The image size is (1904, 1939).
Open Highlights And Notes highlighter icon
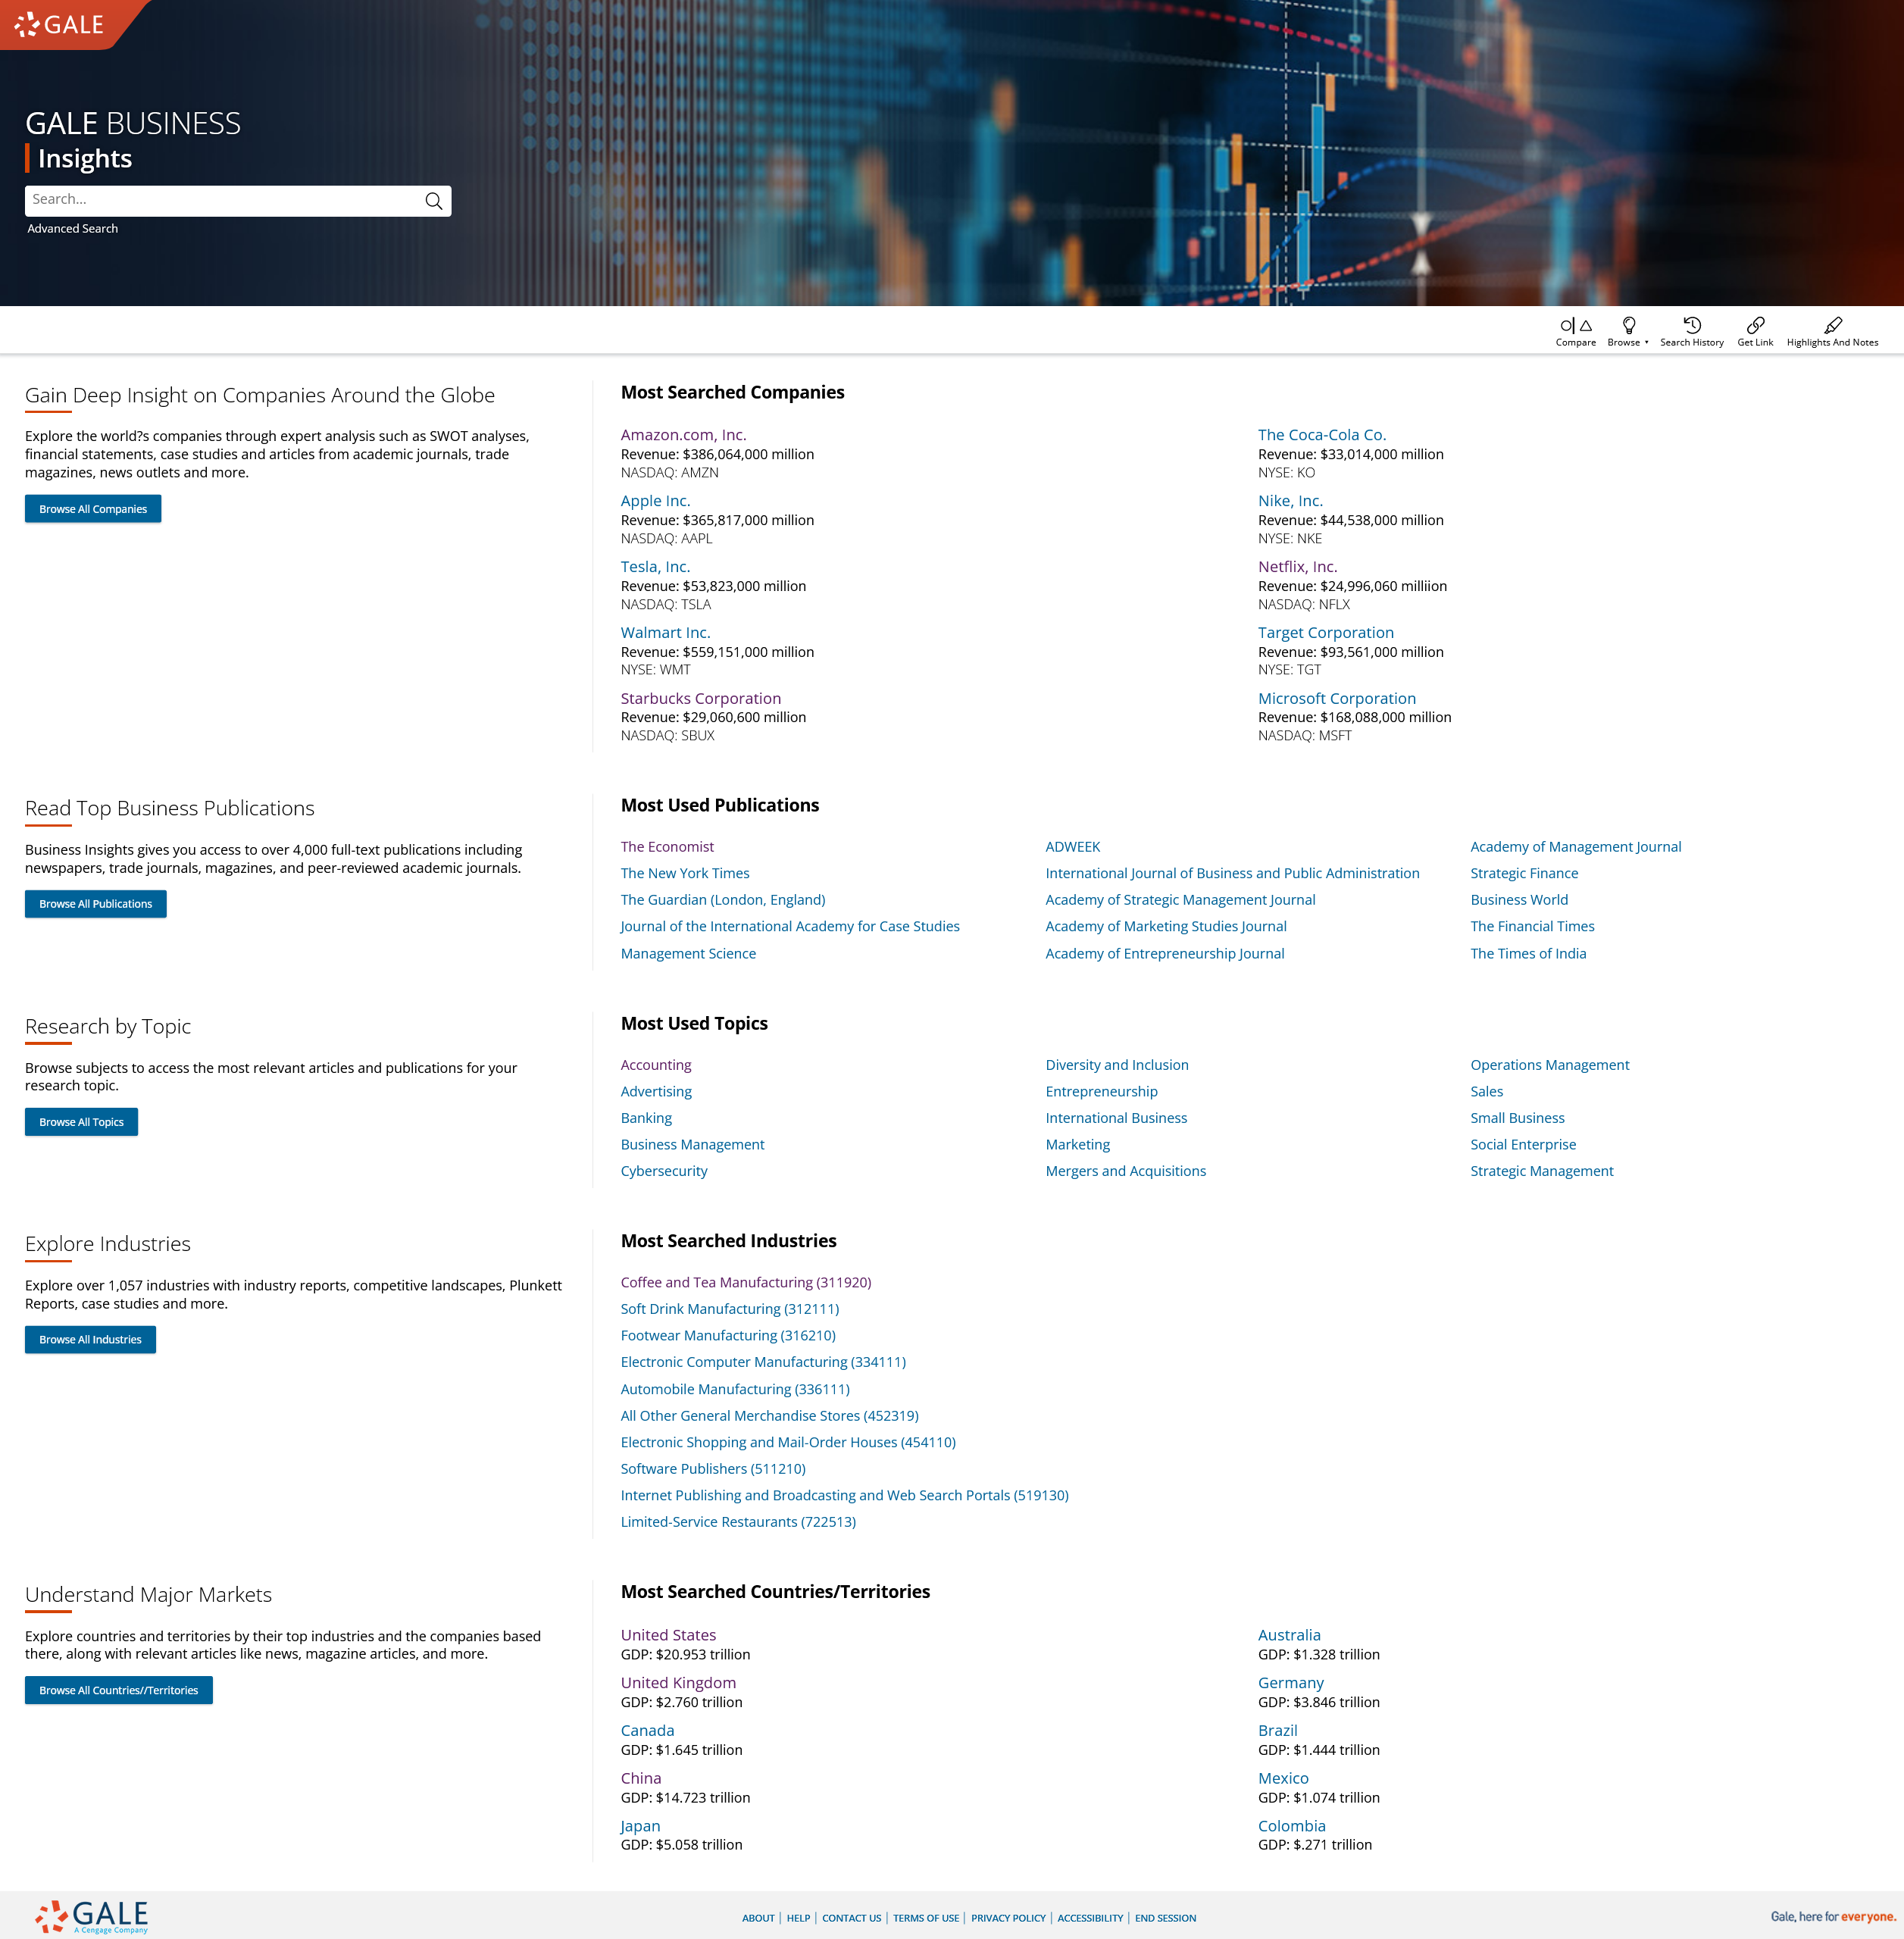(1832, 326)
